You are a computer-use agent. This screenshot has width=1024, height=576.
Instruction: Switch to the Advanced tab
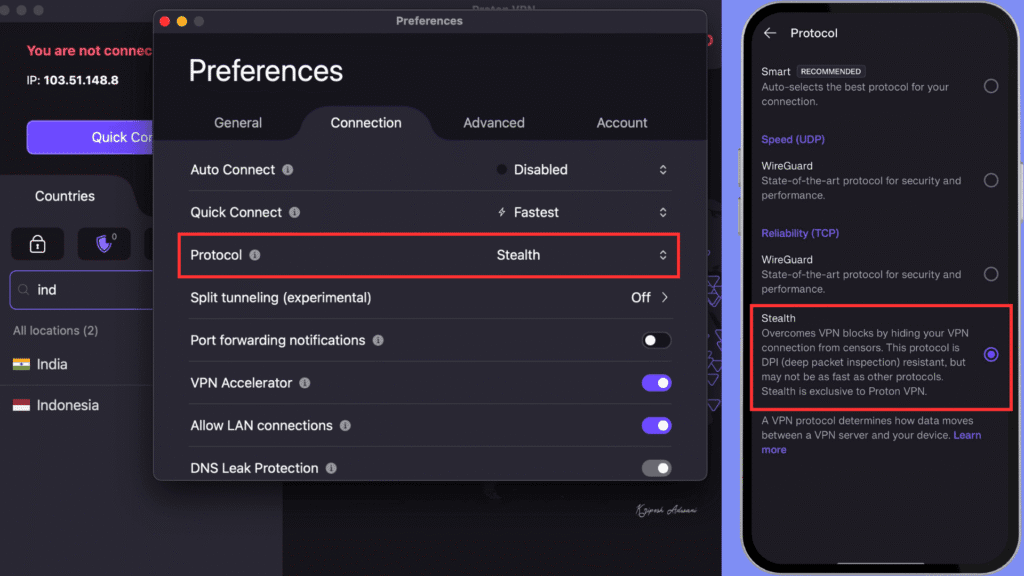pyautogui.click(x=493, y=123)
